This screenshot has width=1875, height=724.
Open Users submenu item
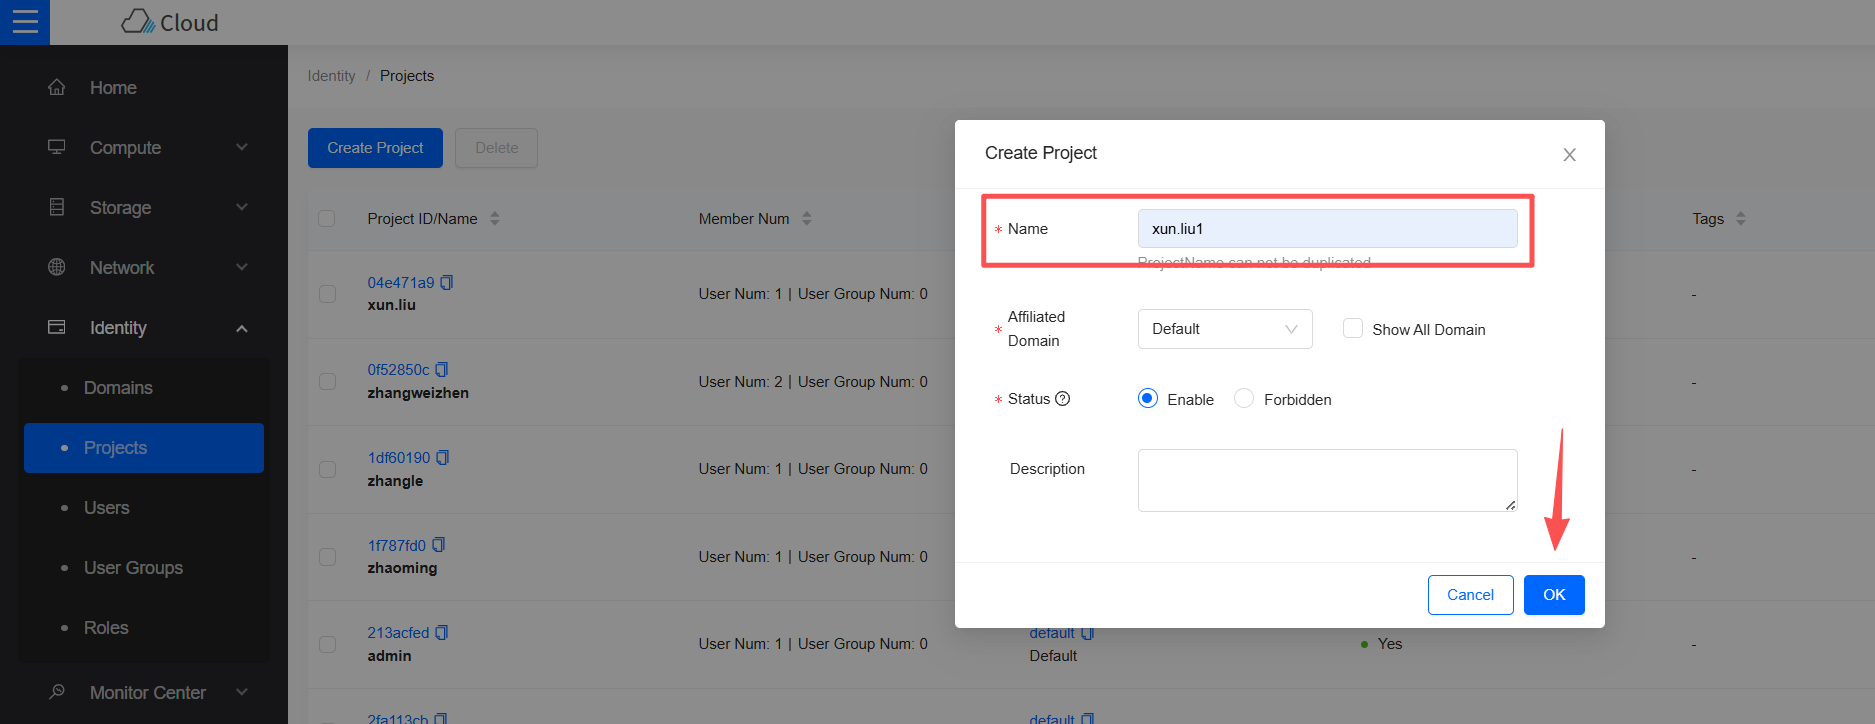coord(144,508)
